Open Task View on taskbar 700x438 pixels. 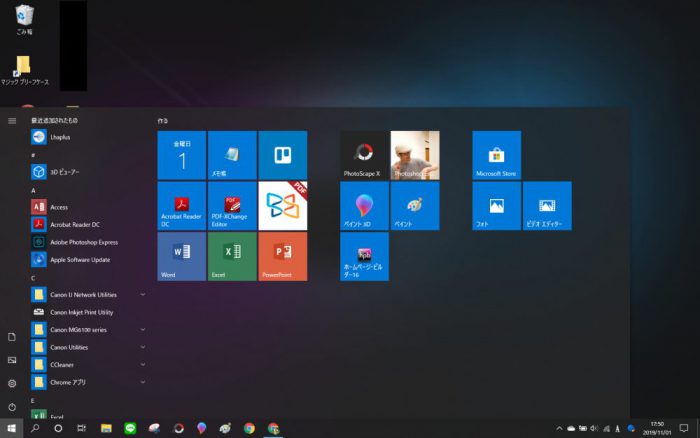82,429
